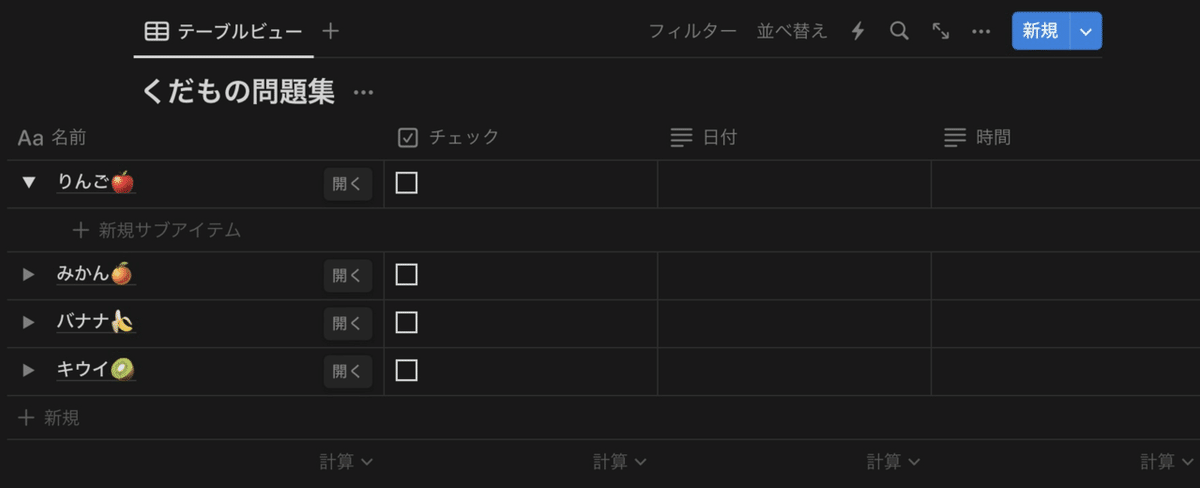Open search with the magnifier icon
Image resolution: width=1200 pixels, height=488 pixels.
[899, 31]
